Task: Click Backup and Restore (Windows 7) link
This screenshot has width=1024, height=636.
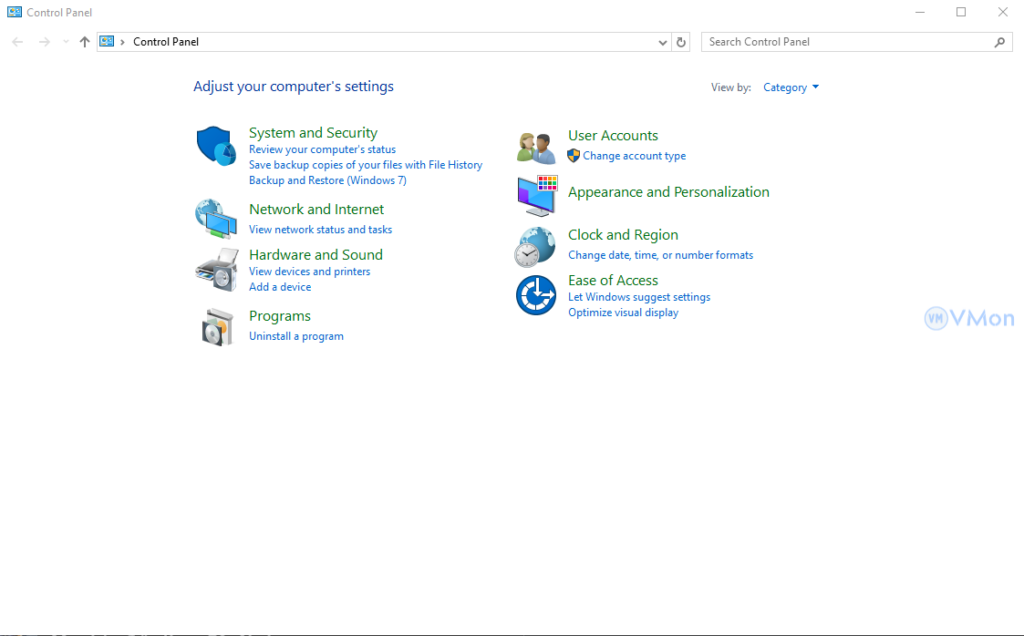Action: click(x=327, y=181)
